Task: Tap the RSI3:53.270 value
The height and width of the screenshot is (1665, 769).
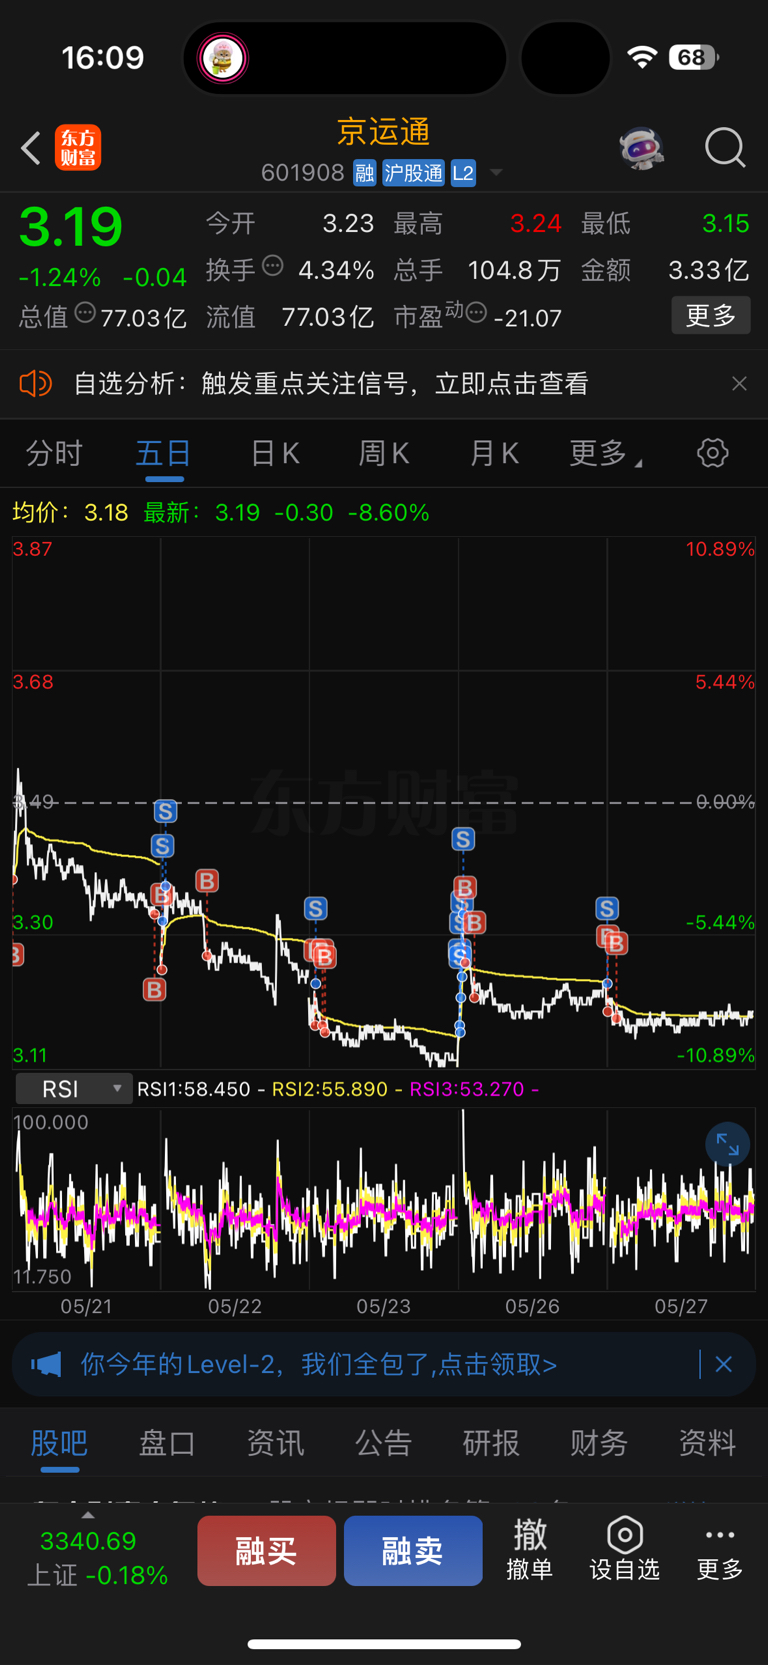Action: coord(467,1089)
